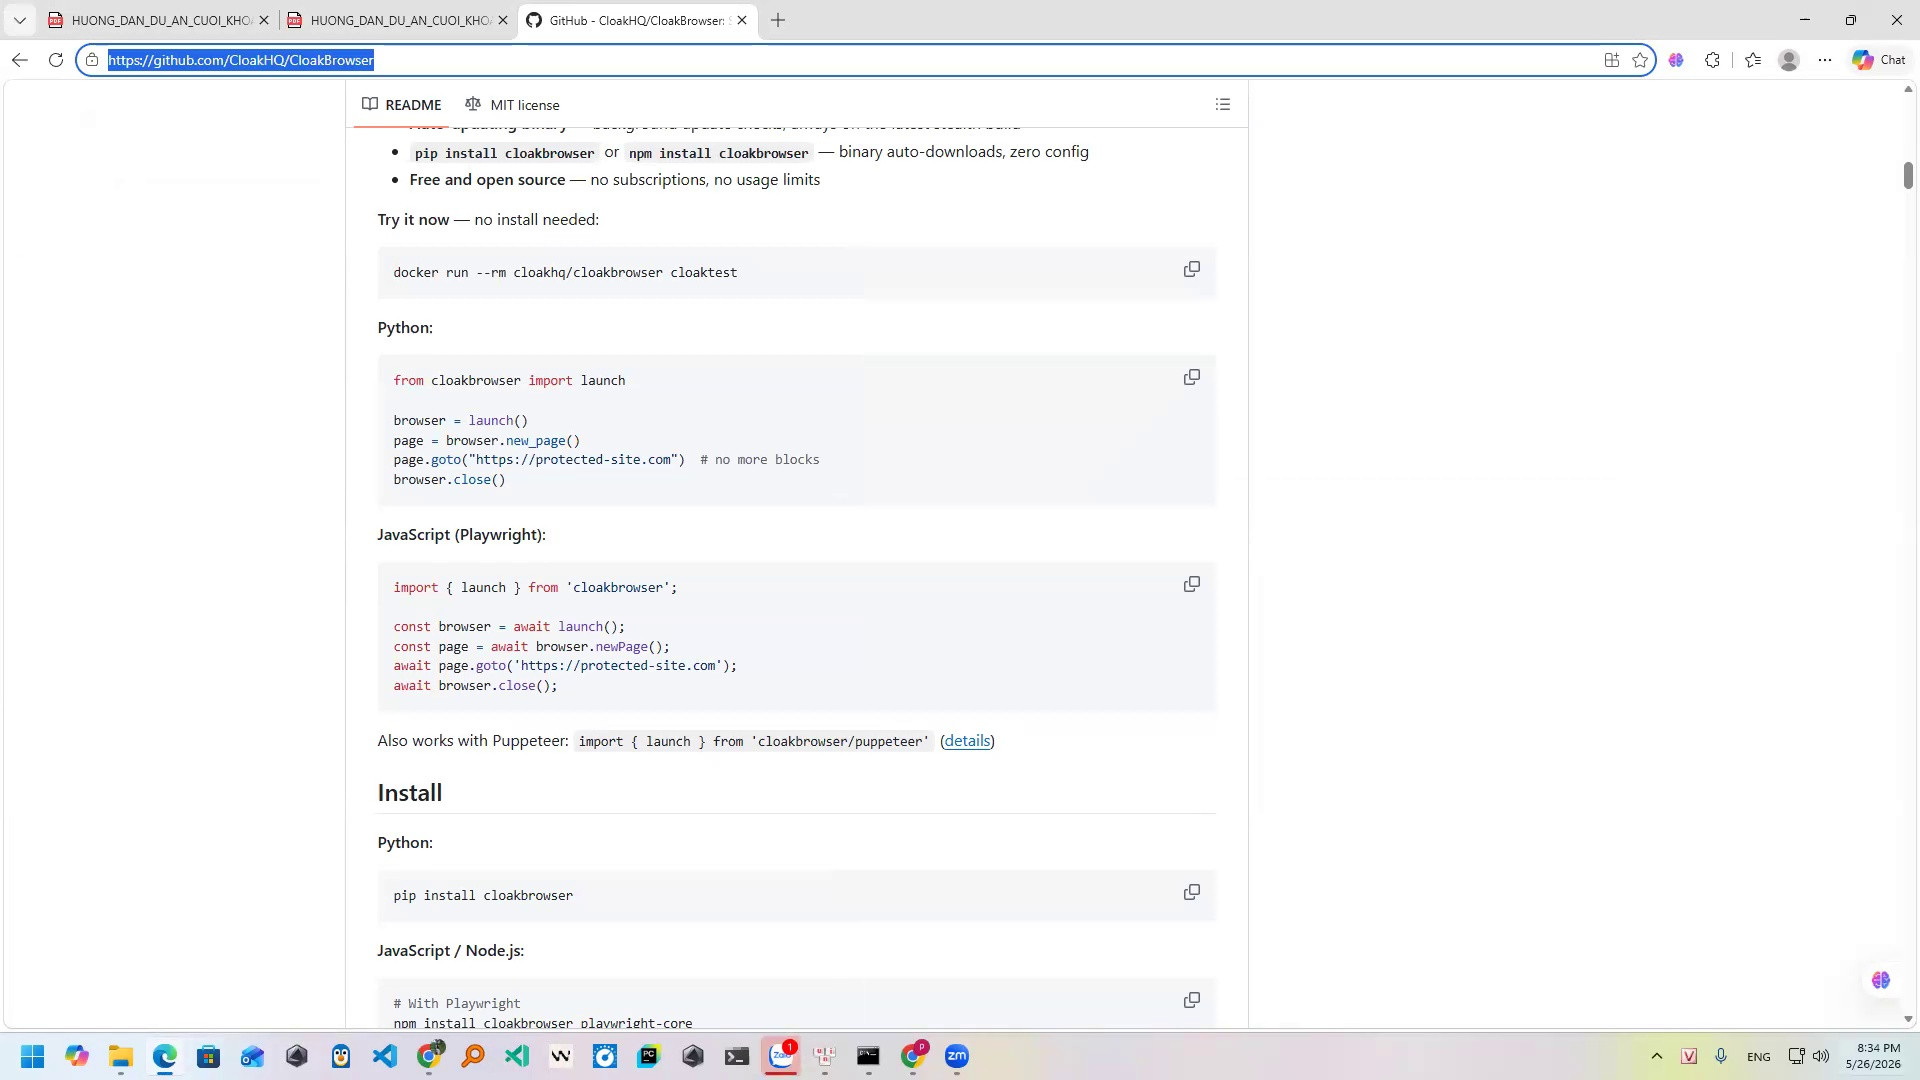
Task: Click the page scrollbar thumb
Action: 1908,175
